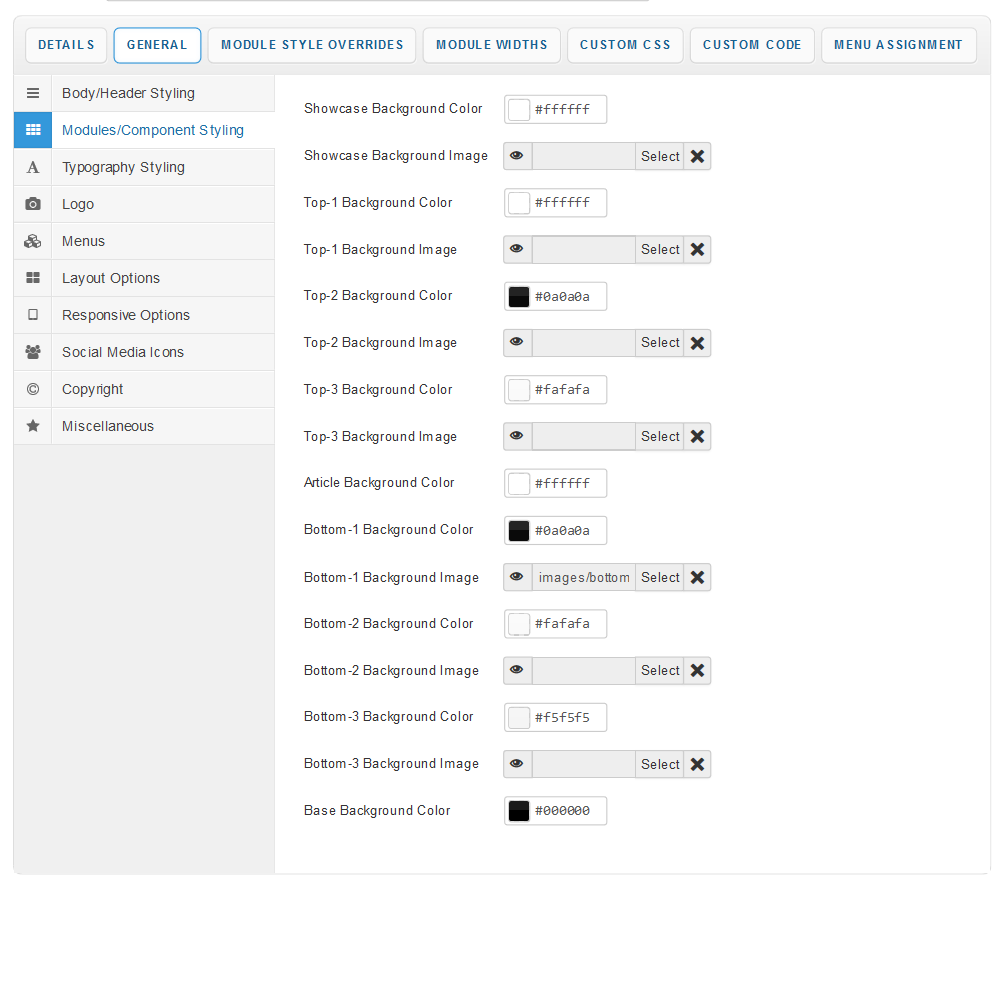Click eye icon for Top-2 Background Image

click(x=517, y=343)
